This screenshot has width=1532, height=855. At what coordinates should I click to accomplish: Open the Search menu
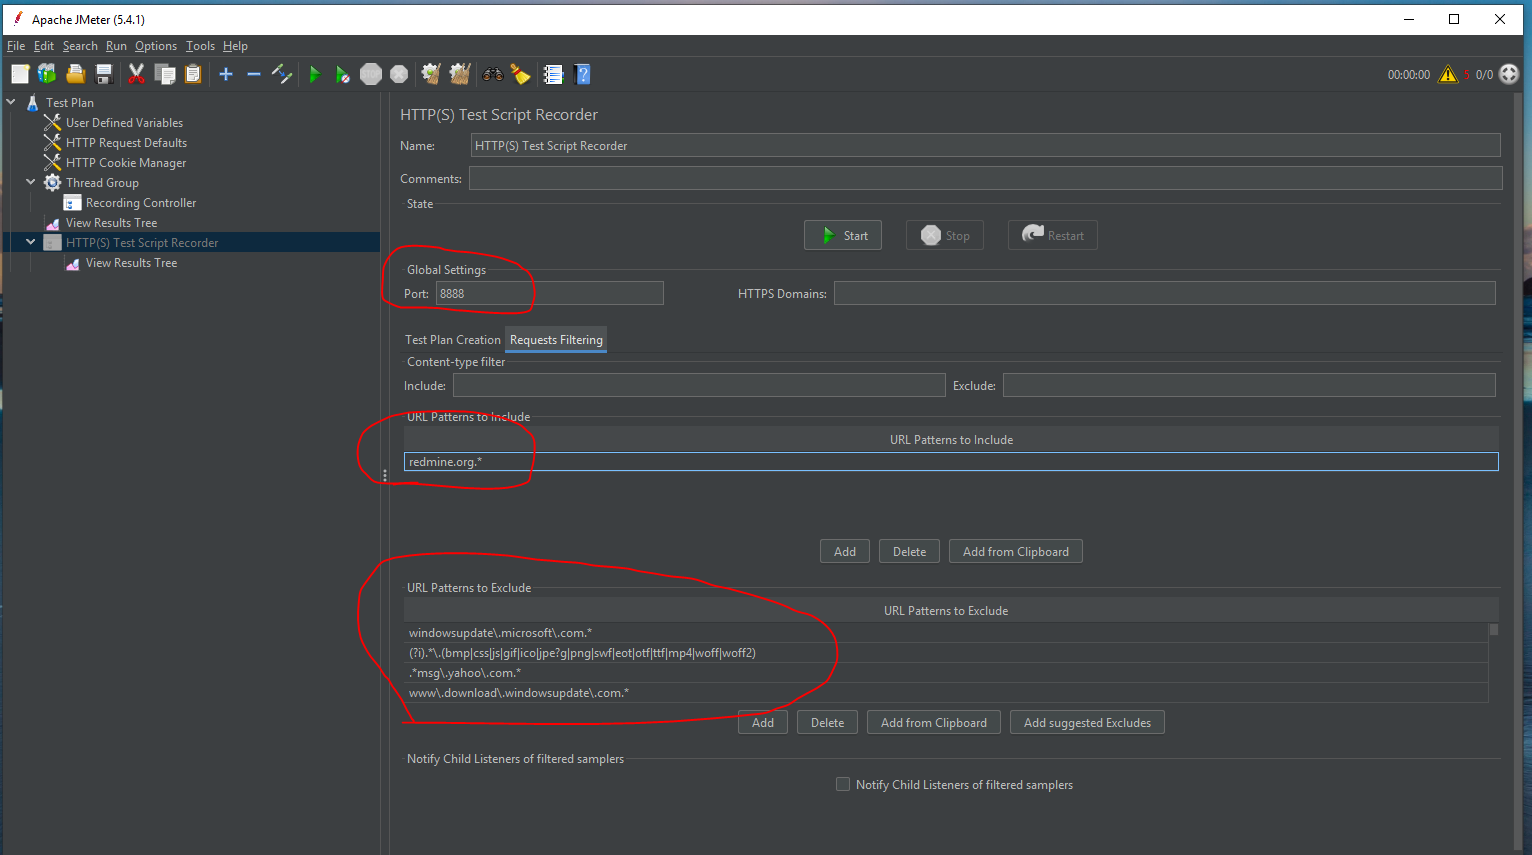click(x=80, y=46)
